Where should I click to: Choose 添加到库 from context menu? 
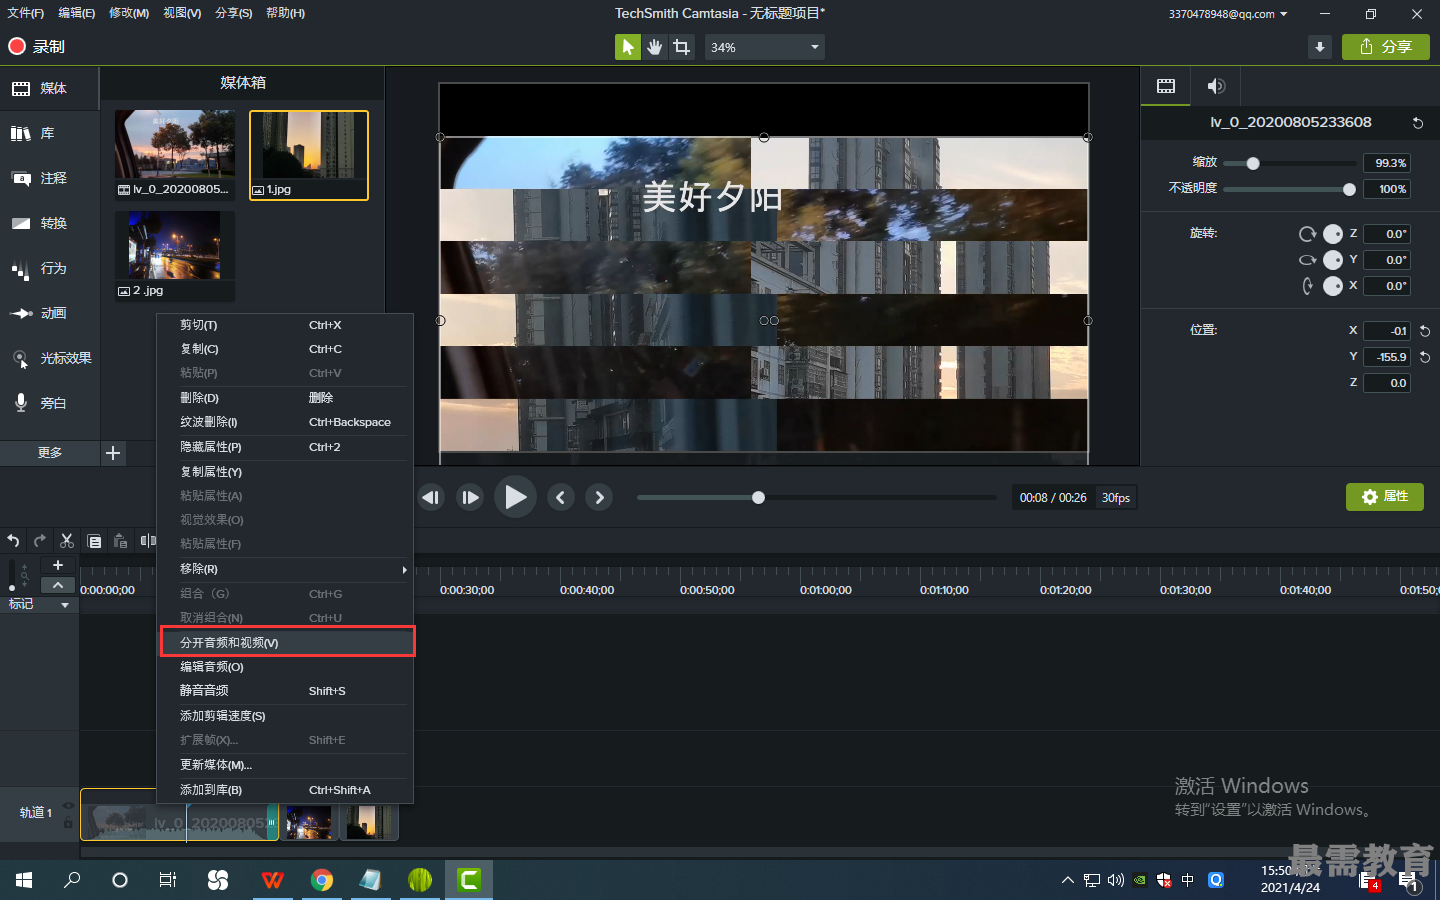[287, 790]
